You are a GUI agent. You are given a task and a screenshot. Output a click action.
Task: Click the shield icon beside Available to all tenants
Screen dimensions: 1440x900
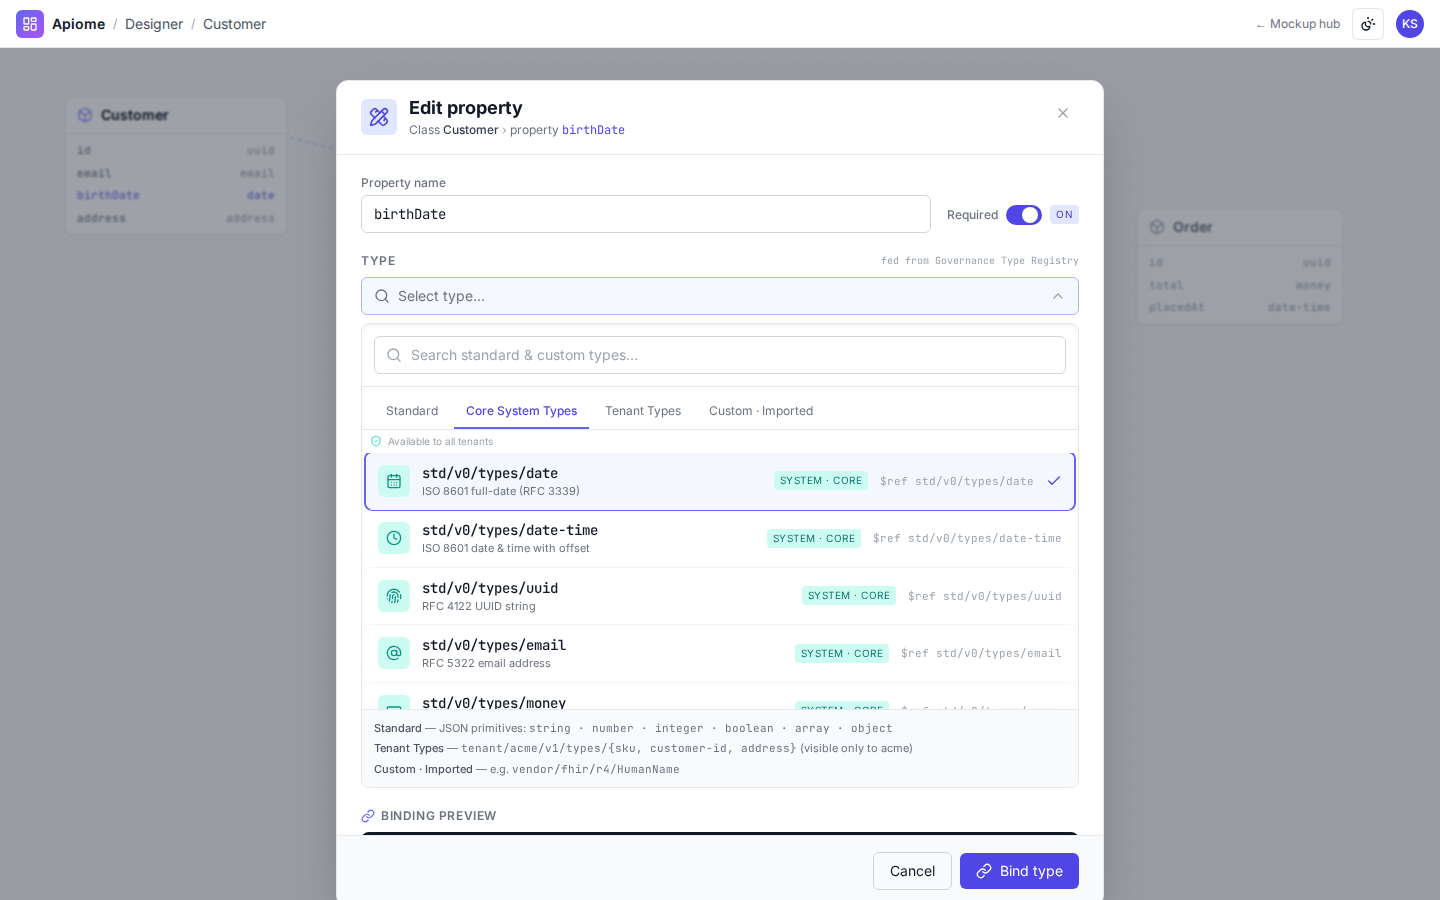tap(376, 441)
